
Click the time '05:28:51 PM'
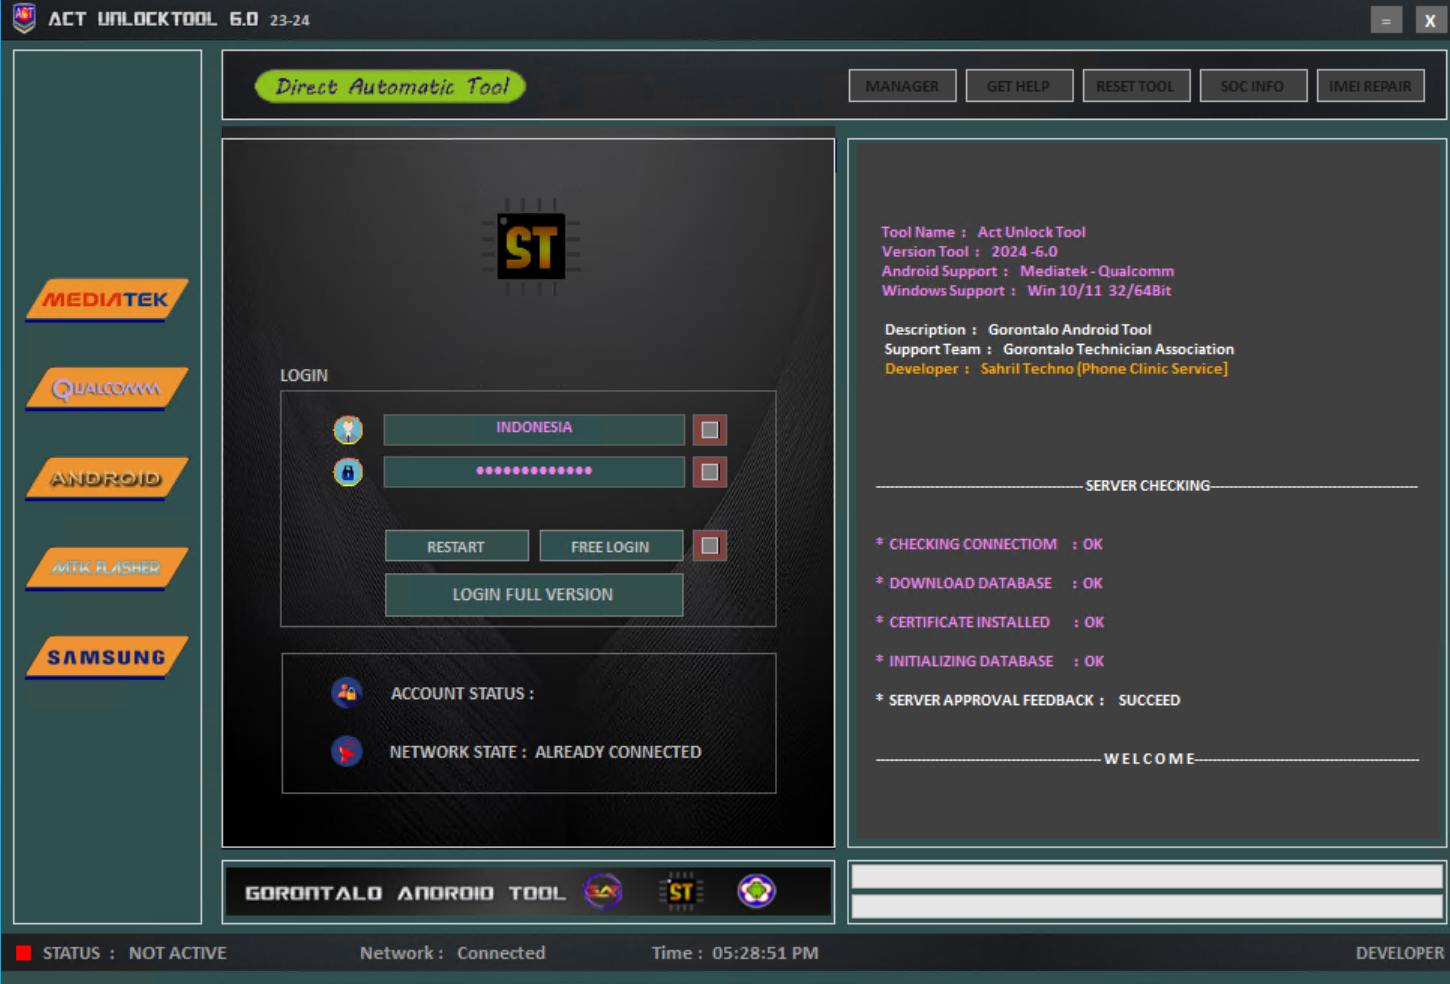(x=765, y=954)
